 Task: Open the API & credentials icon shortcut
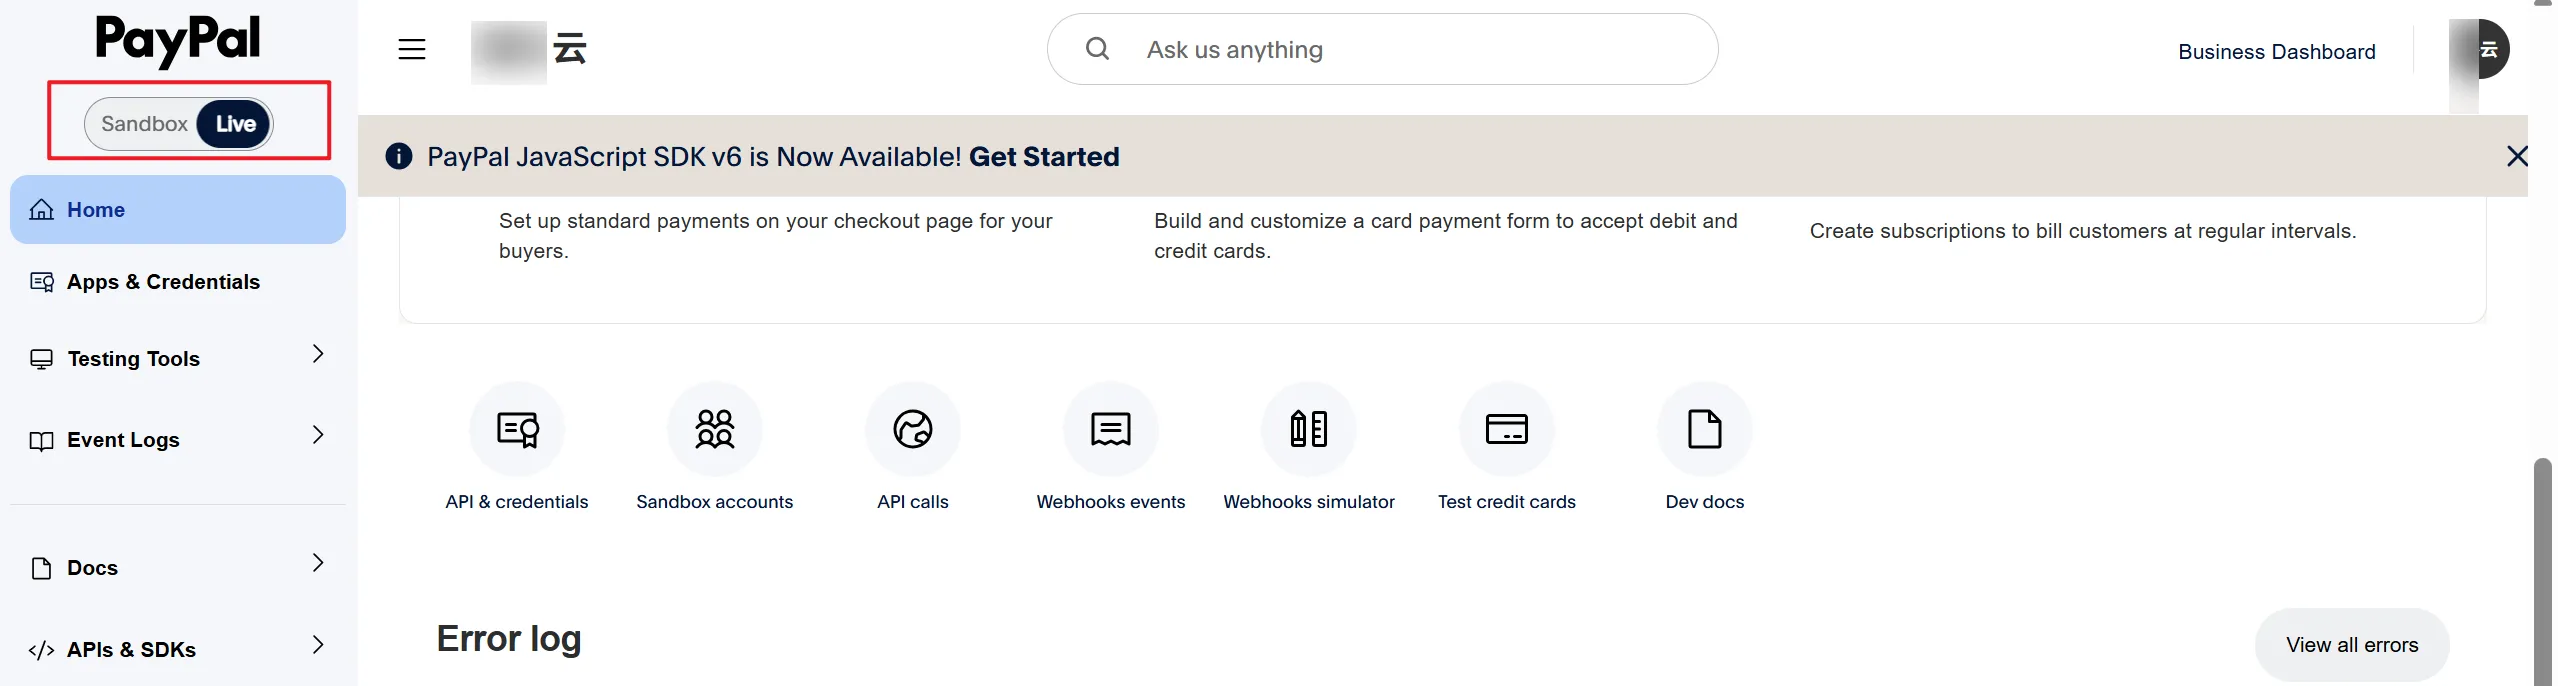coord(517,430)
